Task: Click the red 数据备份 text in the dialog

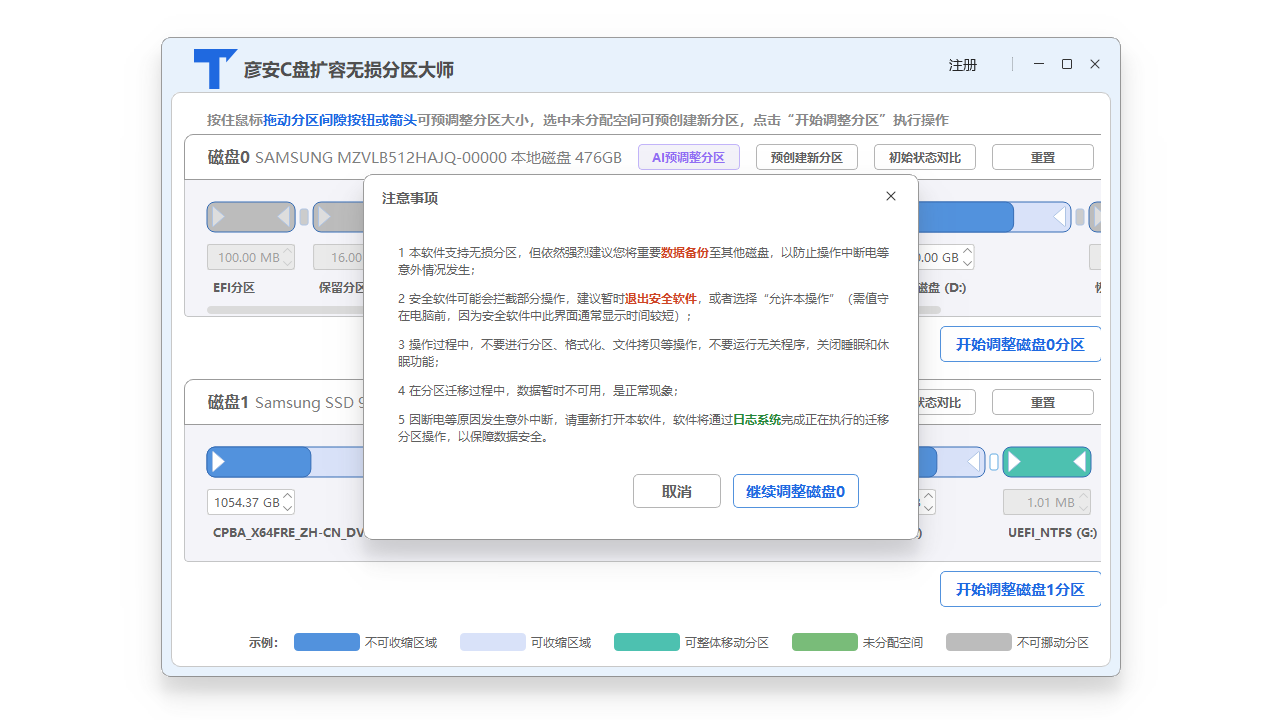Action: tap(685, 253)
